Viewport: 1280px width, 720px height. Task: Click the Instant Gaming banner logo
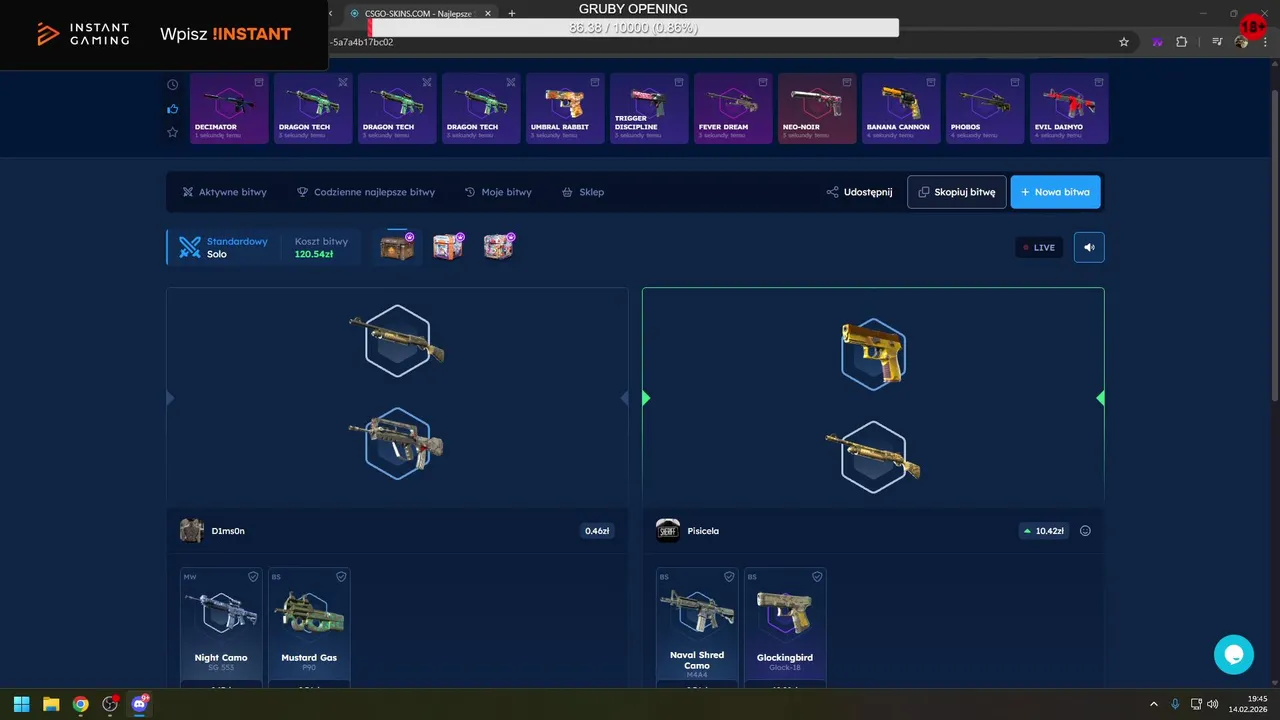coord(84,34)
